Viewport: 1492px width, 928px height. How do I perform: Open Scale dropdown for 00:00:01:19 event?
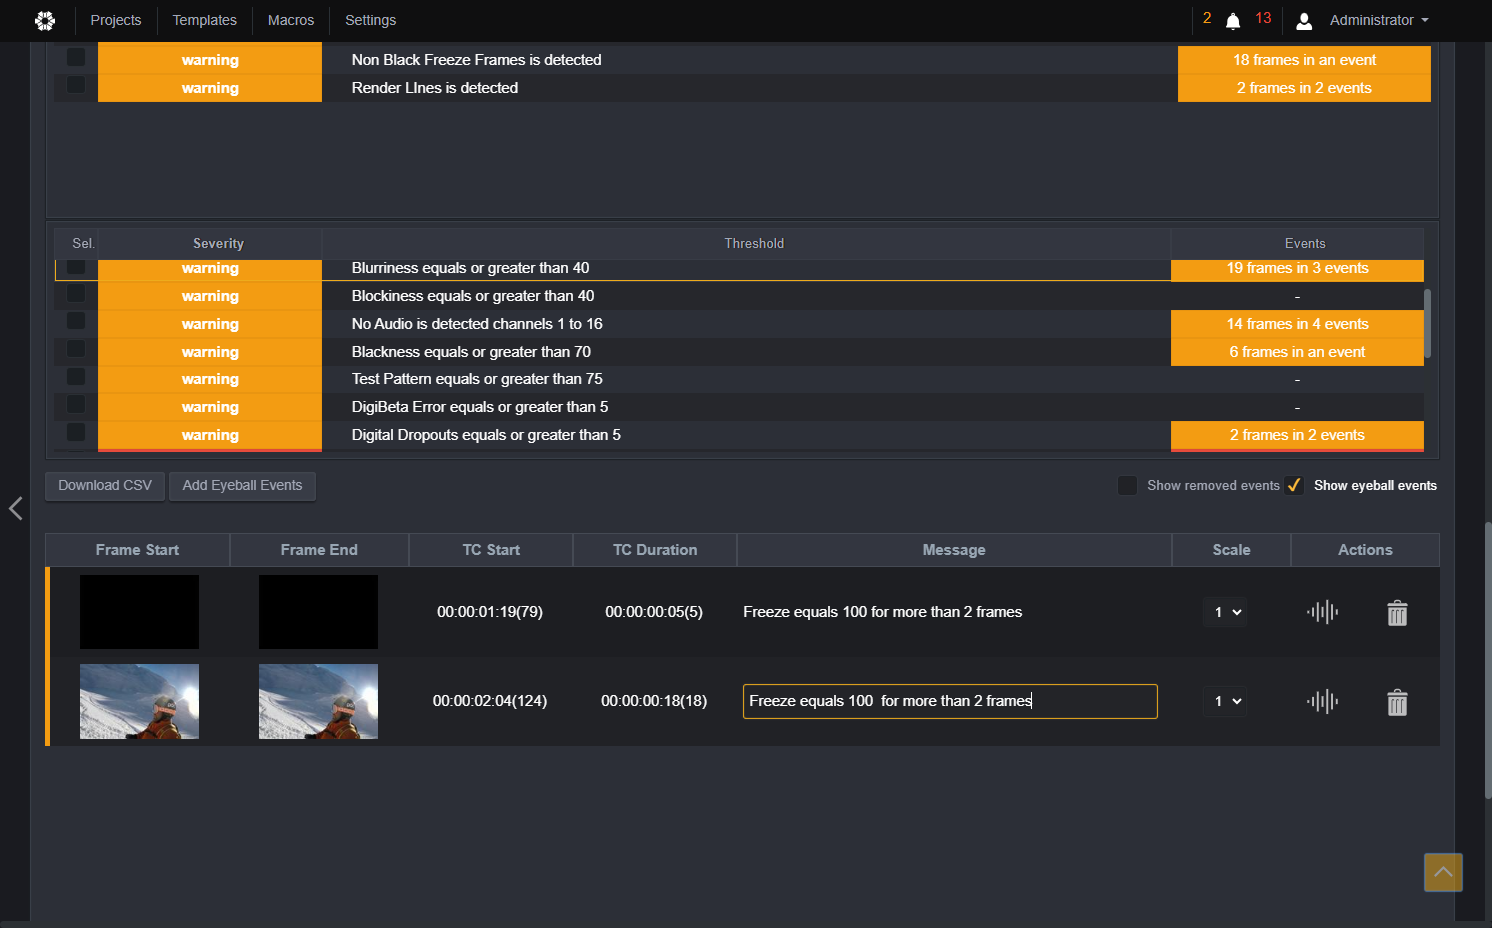click(1227, 612)
